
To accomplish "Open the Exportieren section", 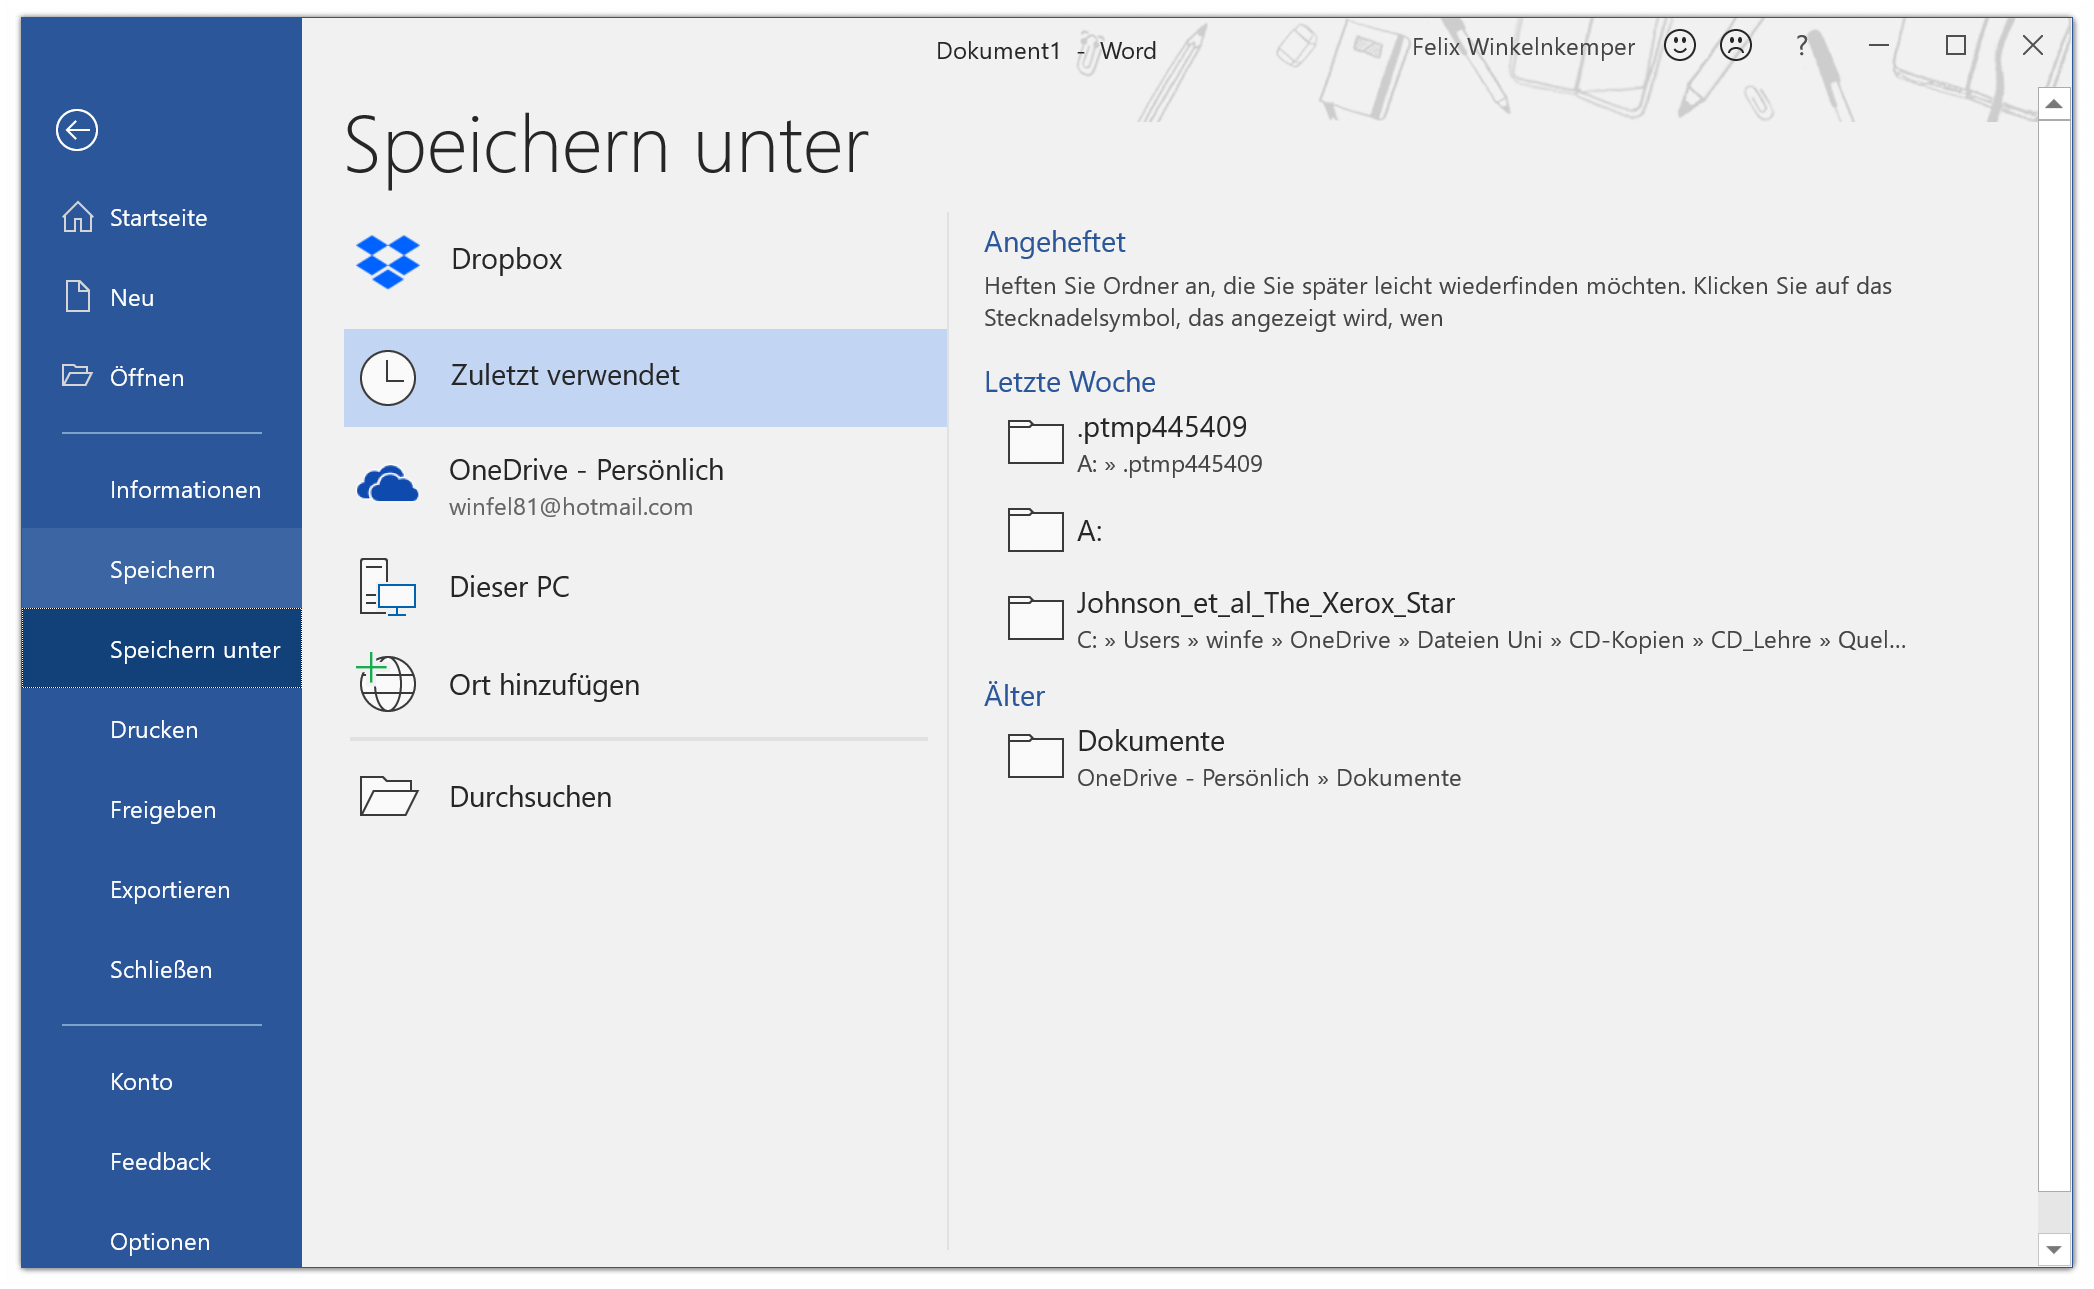I will pyautogui.click(x=169, y=889).
